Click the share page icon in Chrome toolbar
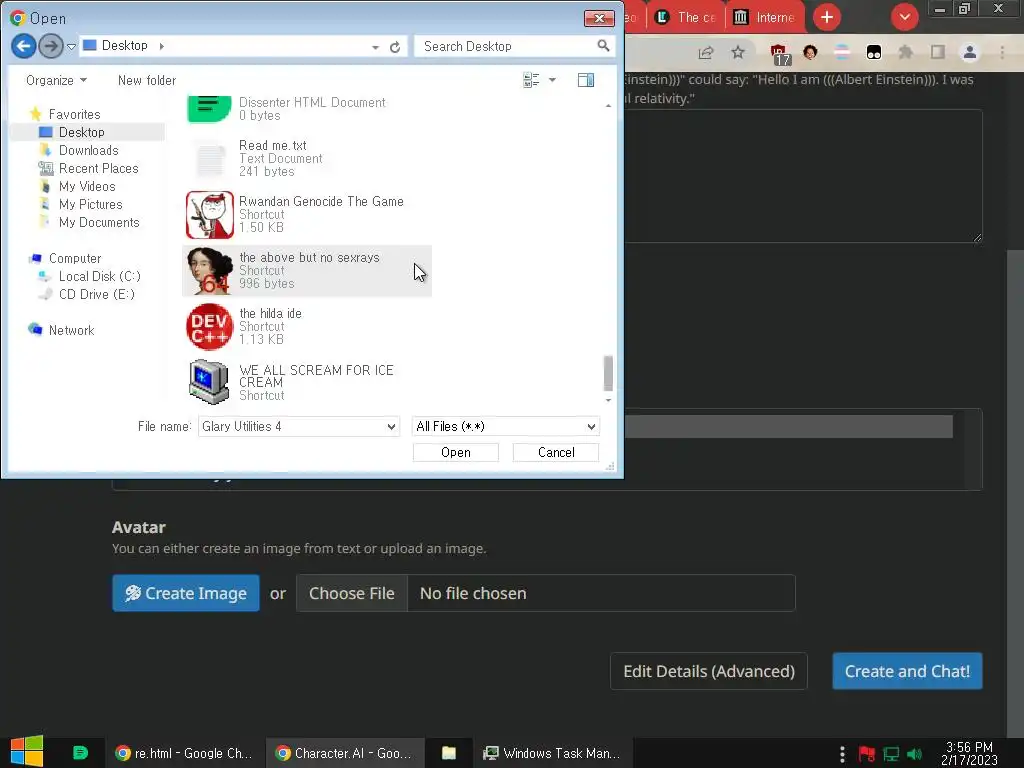 (x=706, y=53)
